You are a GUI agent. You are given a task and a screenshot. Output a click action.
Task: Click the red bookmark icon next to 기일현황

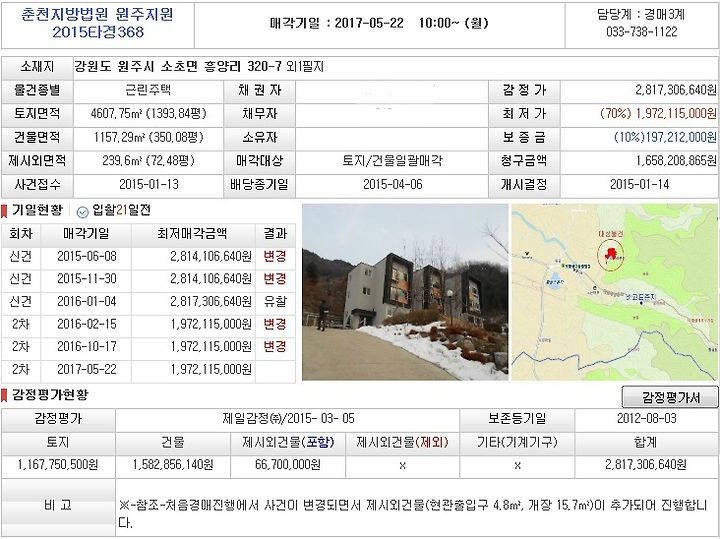point(4,211)
